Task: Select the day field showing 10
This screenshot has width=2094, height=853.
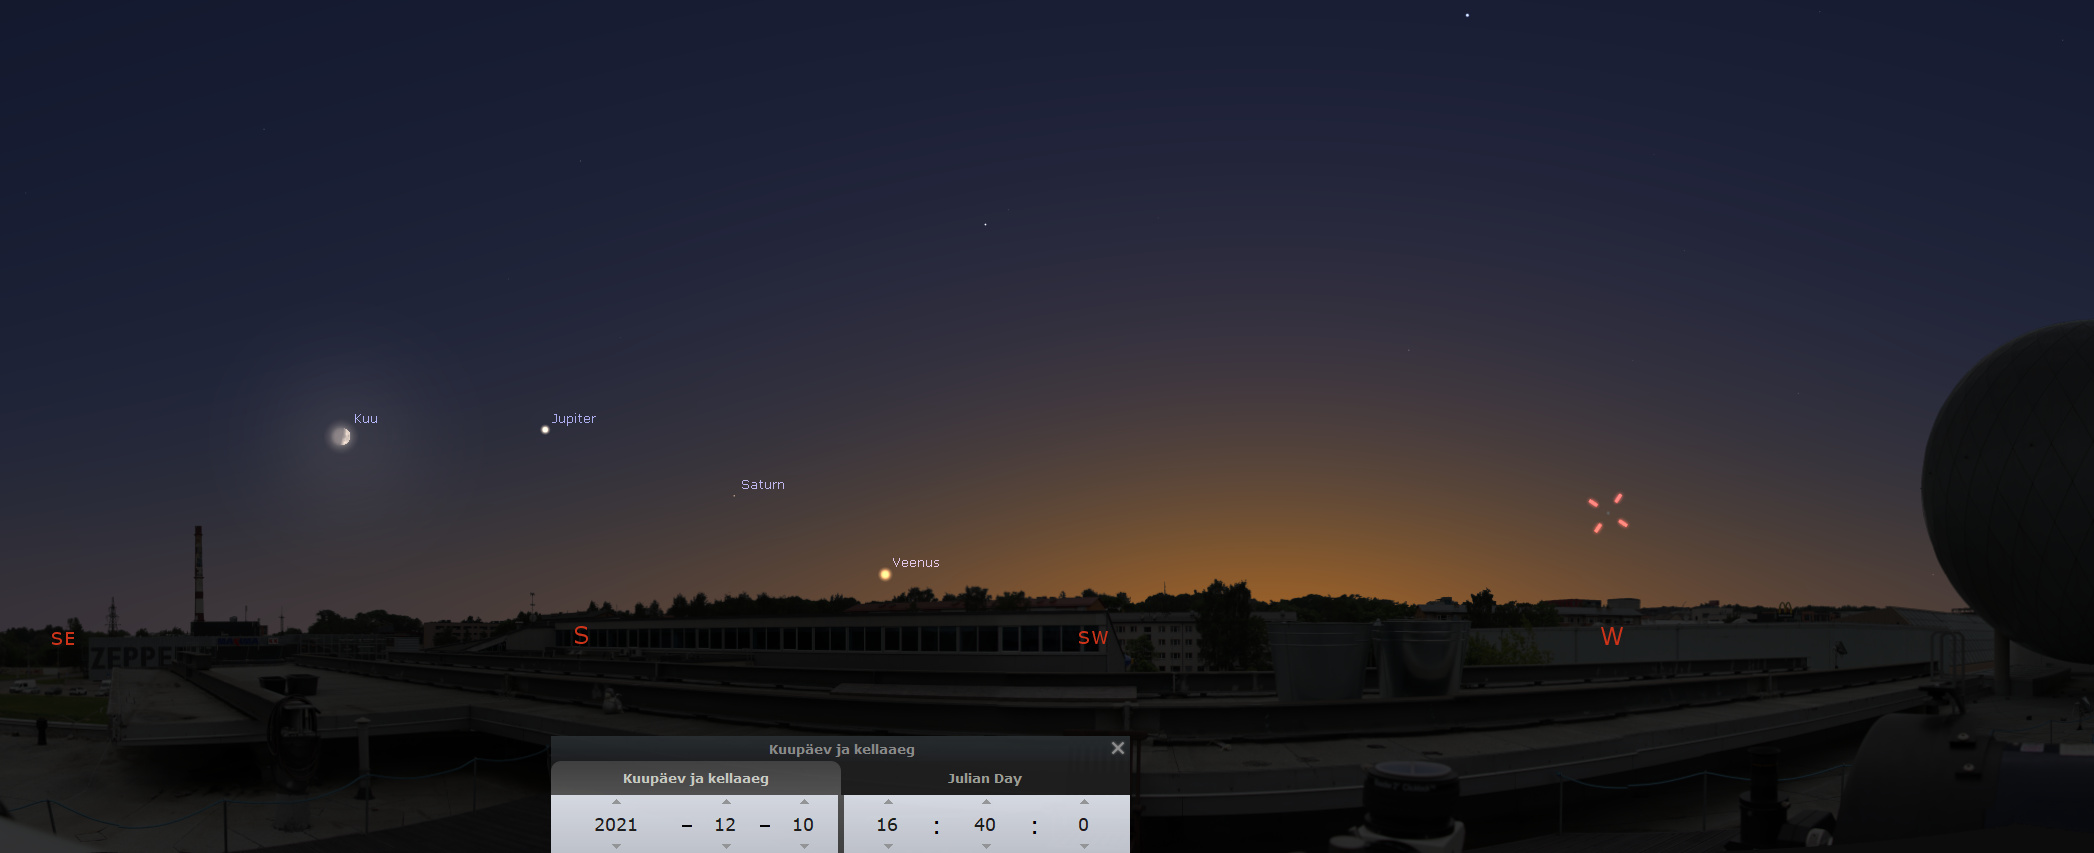Action: pos(803,825)
